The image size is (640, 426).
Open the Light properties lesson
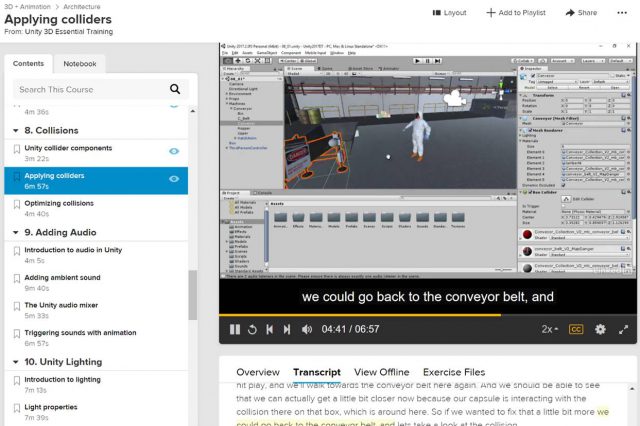pos(51,407)
